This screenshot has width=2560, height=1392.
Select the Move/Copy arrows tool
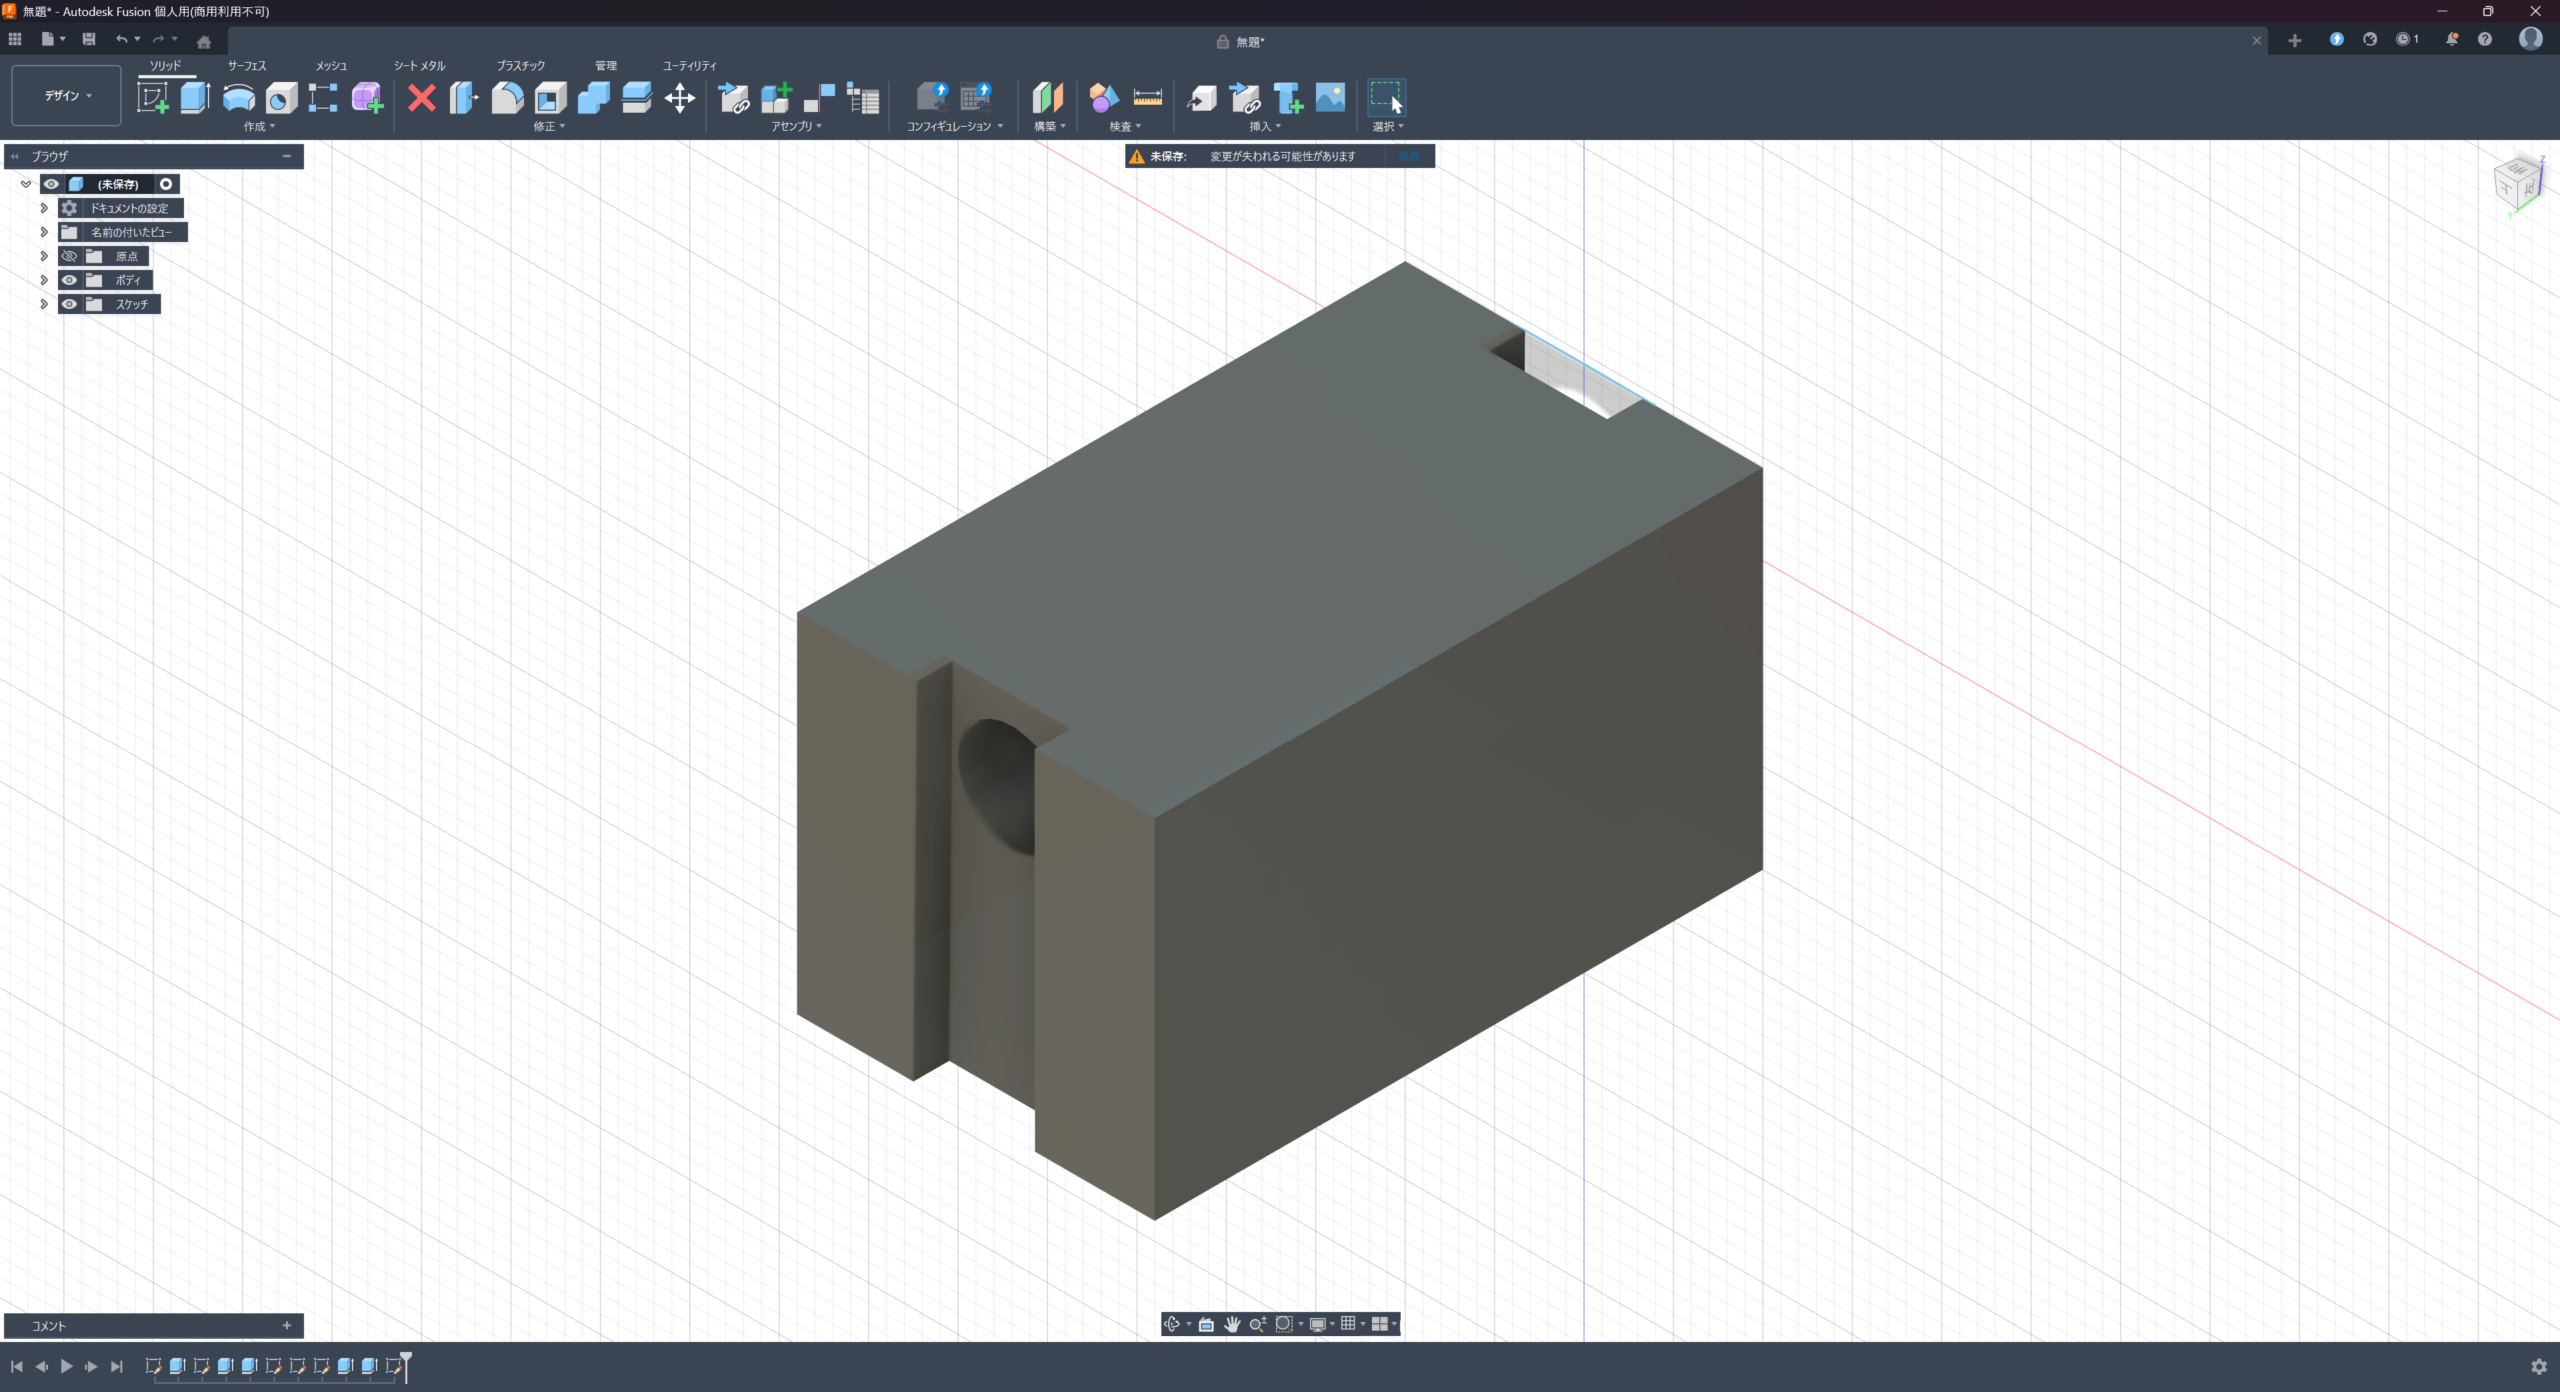click(x=680, y=98)
